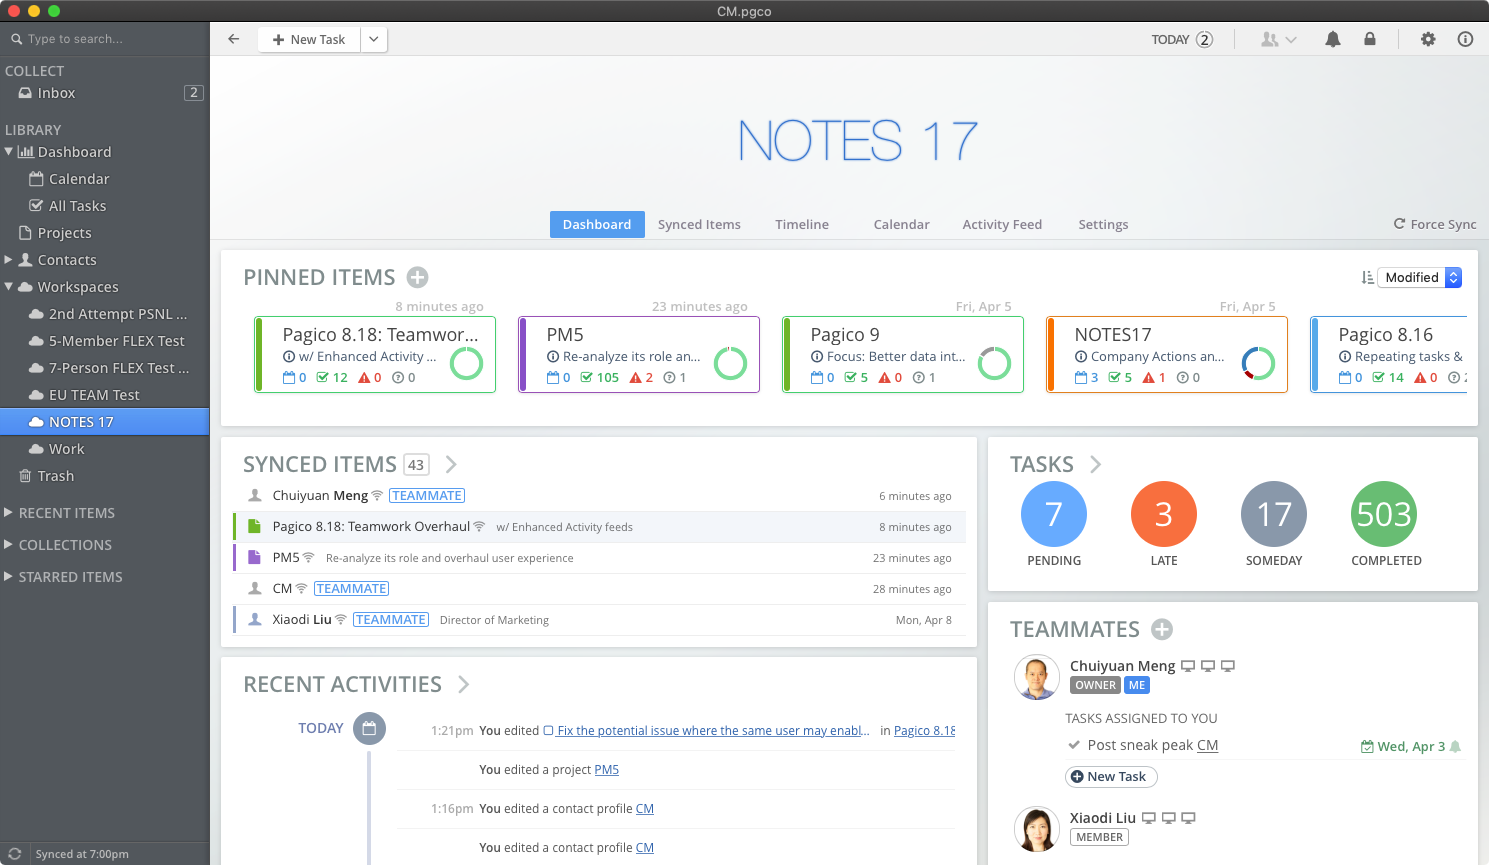The image size is (1489, 865).
Task: Expand the Contacts tree node
Action: tap(9, 260)
